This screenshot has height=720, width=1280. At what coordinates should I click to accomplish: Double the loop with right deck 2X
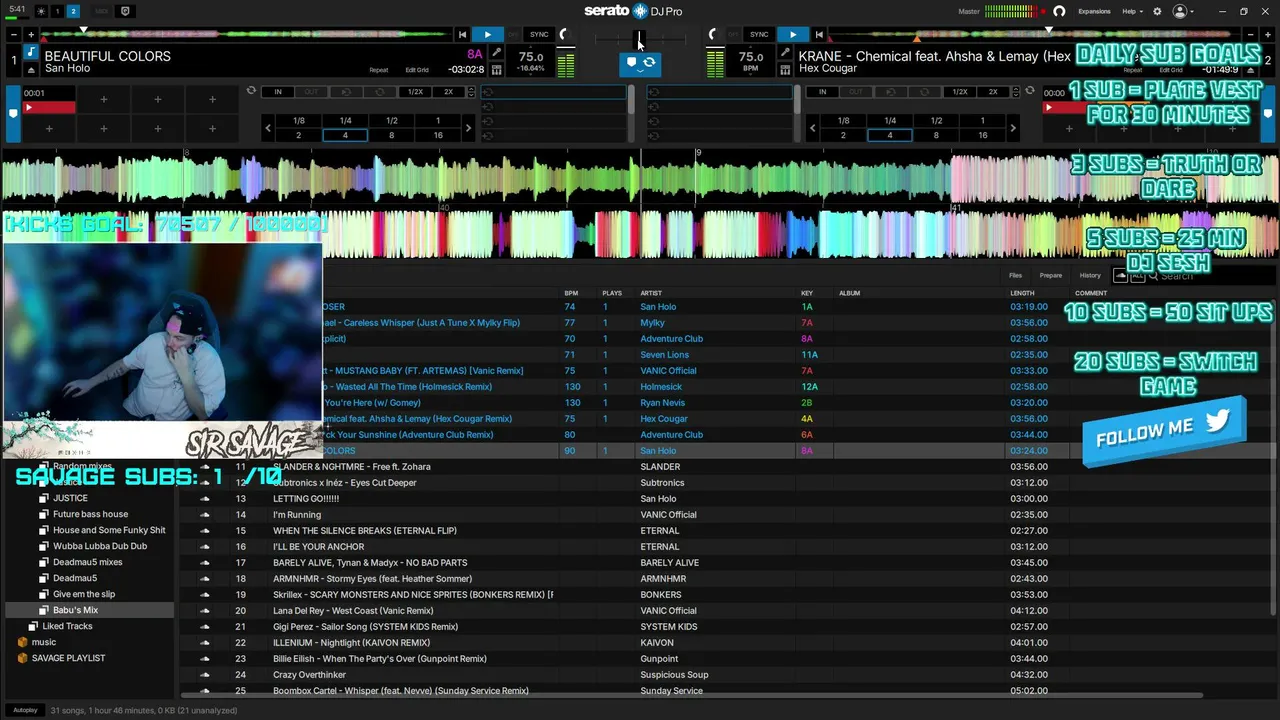[x=993, y=92]
